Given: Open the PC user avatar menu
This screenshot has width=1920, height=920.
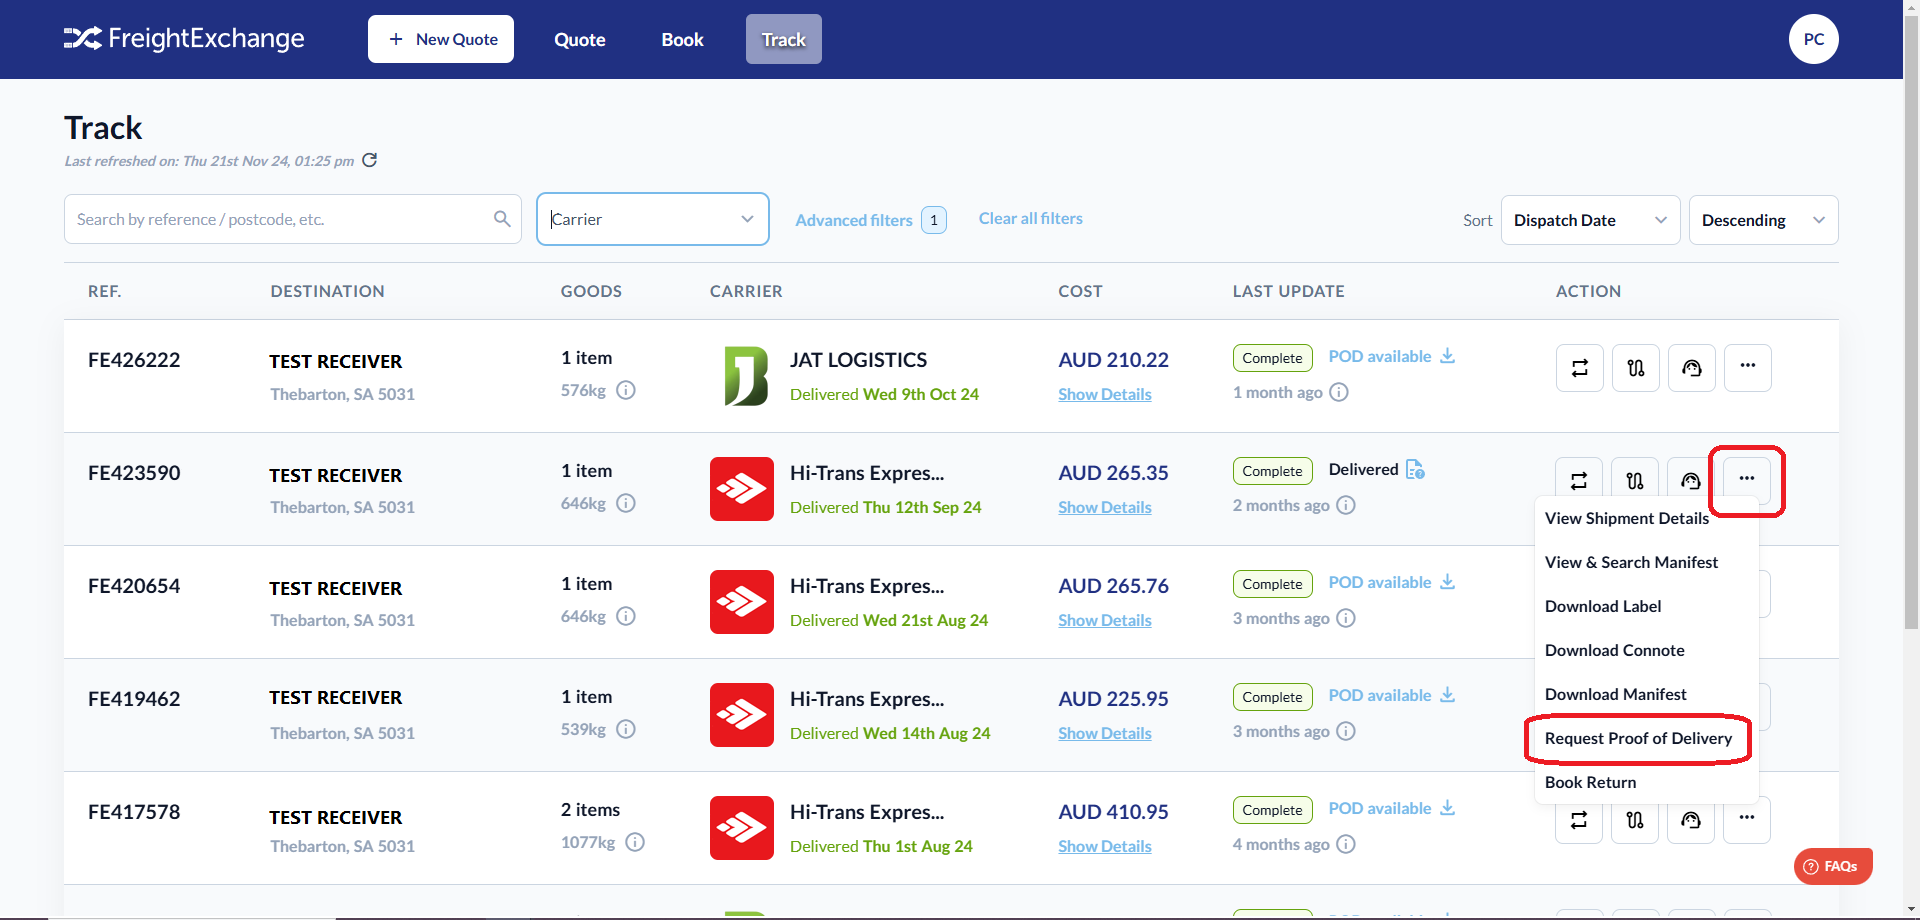Looking at the screenshot, I should click(1813, 39).
